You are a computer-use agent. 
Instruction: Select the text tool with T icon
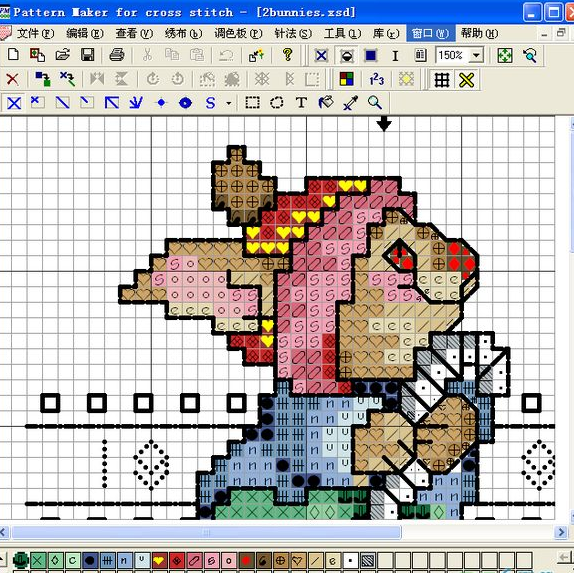301,103
